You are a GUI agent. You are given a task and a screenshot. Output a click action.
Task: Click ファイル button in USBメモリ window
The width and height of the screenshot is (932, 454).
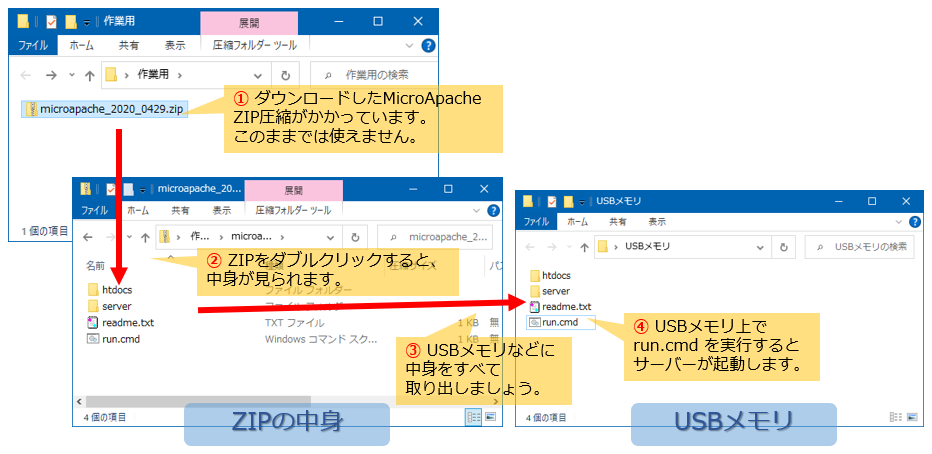pyautogui.click(x=537, y=222)
